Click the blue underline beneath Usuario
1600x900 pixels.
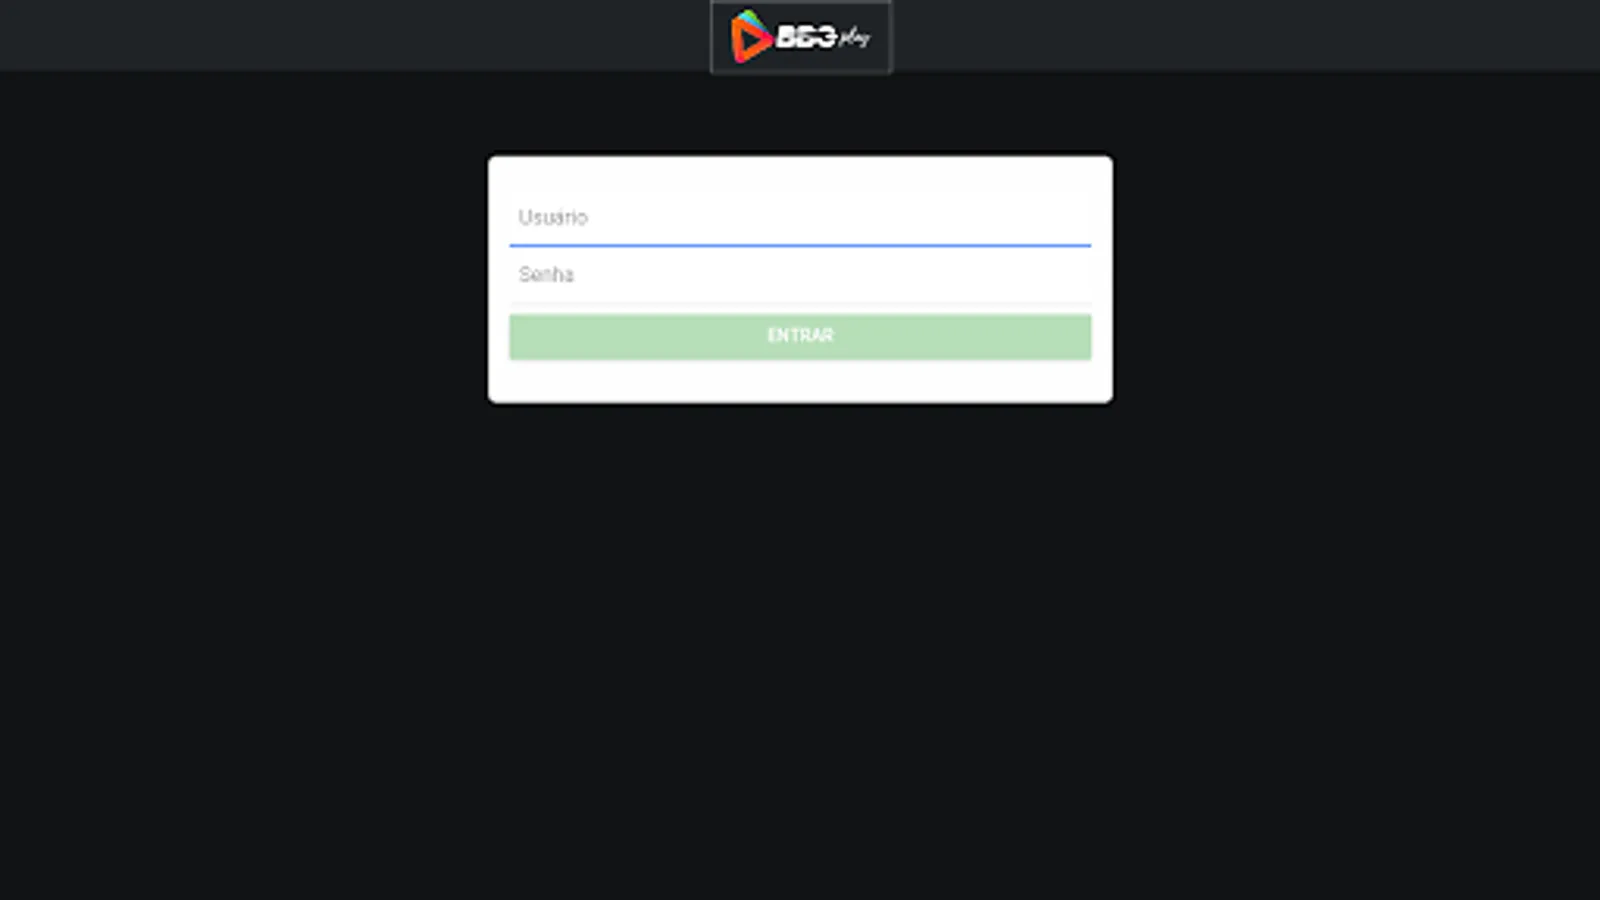pyautogui.click(x=800, y=244)
